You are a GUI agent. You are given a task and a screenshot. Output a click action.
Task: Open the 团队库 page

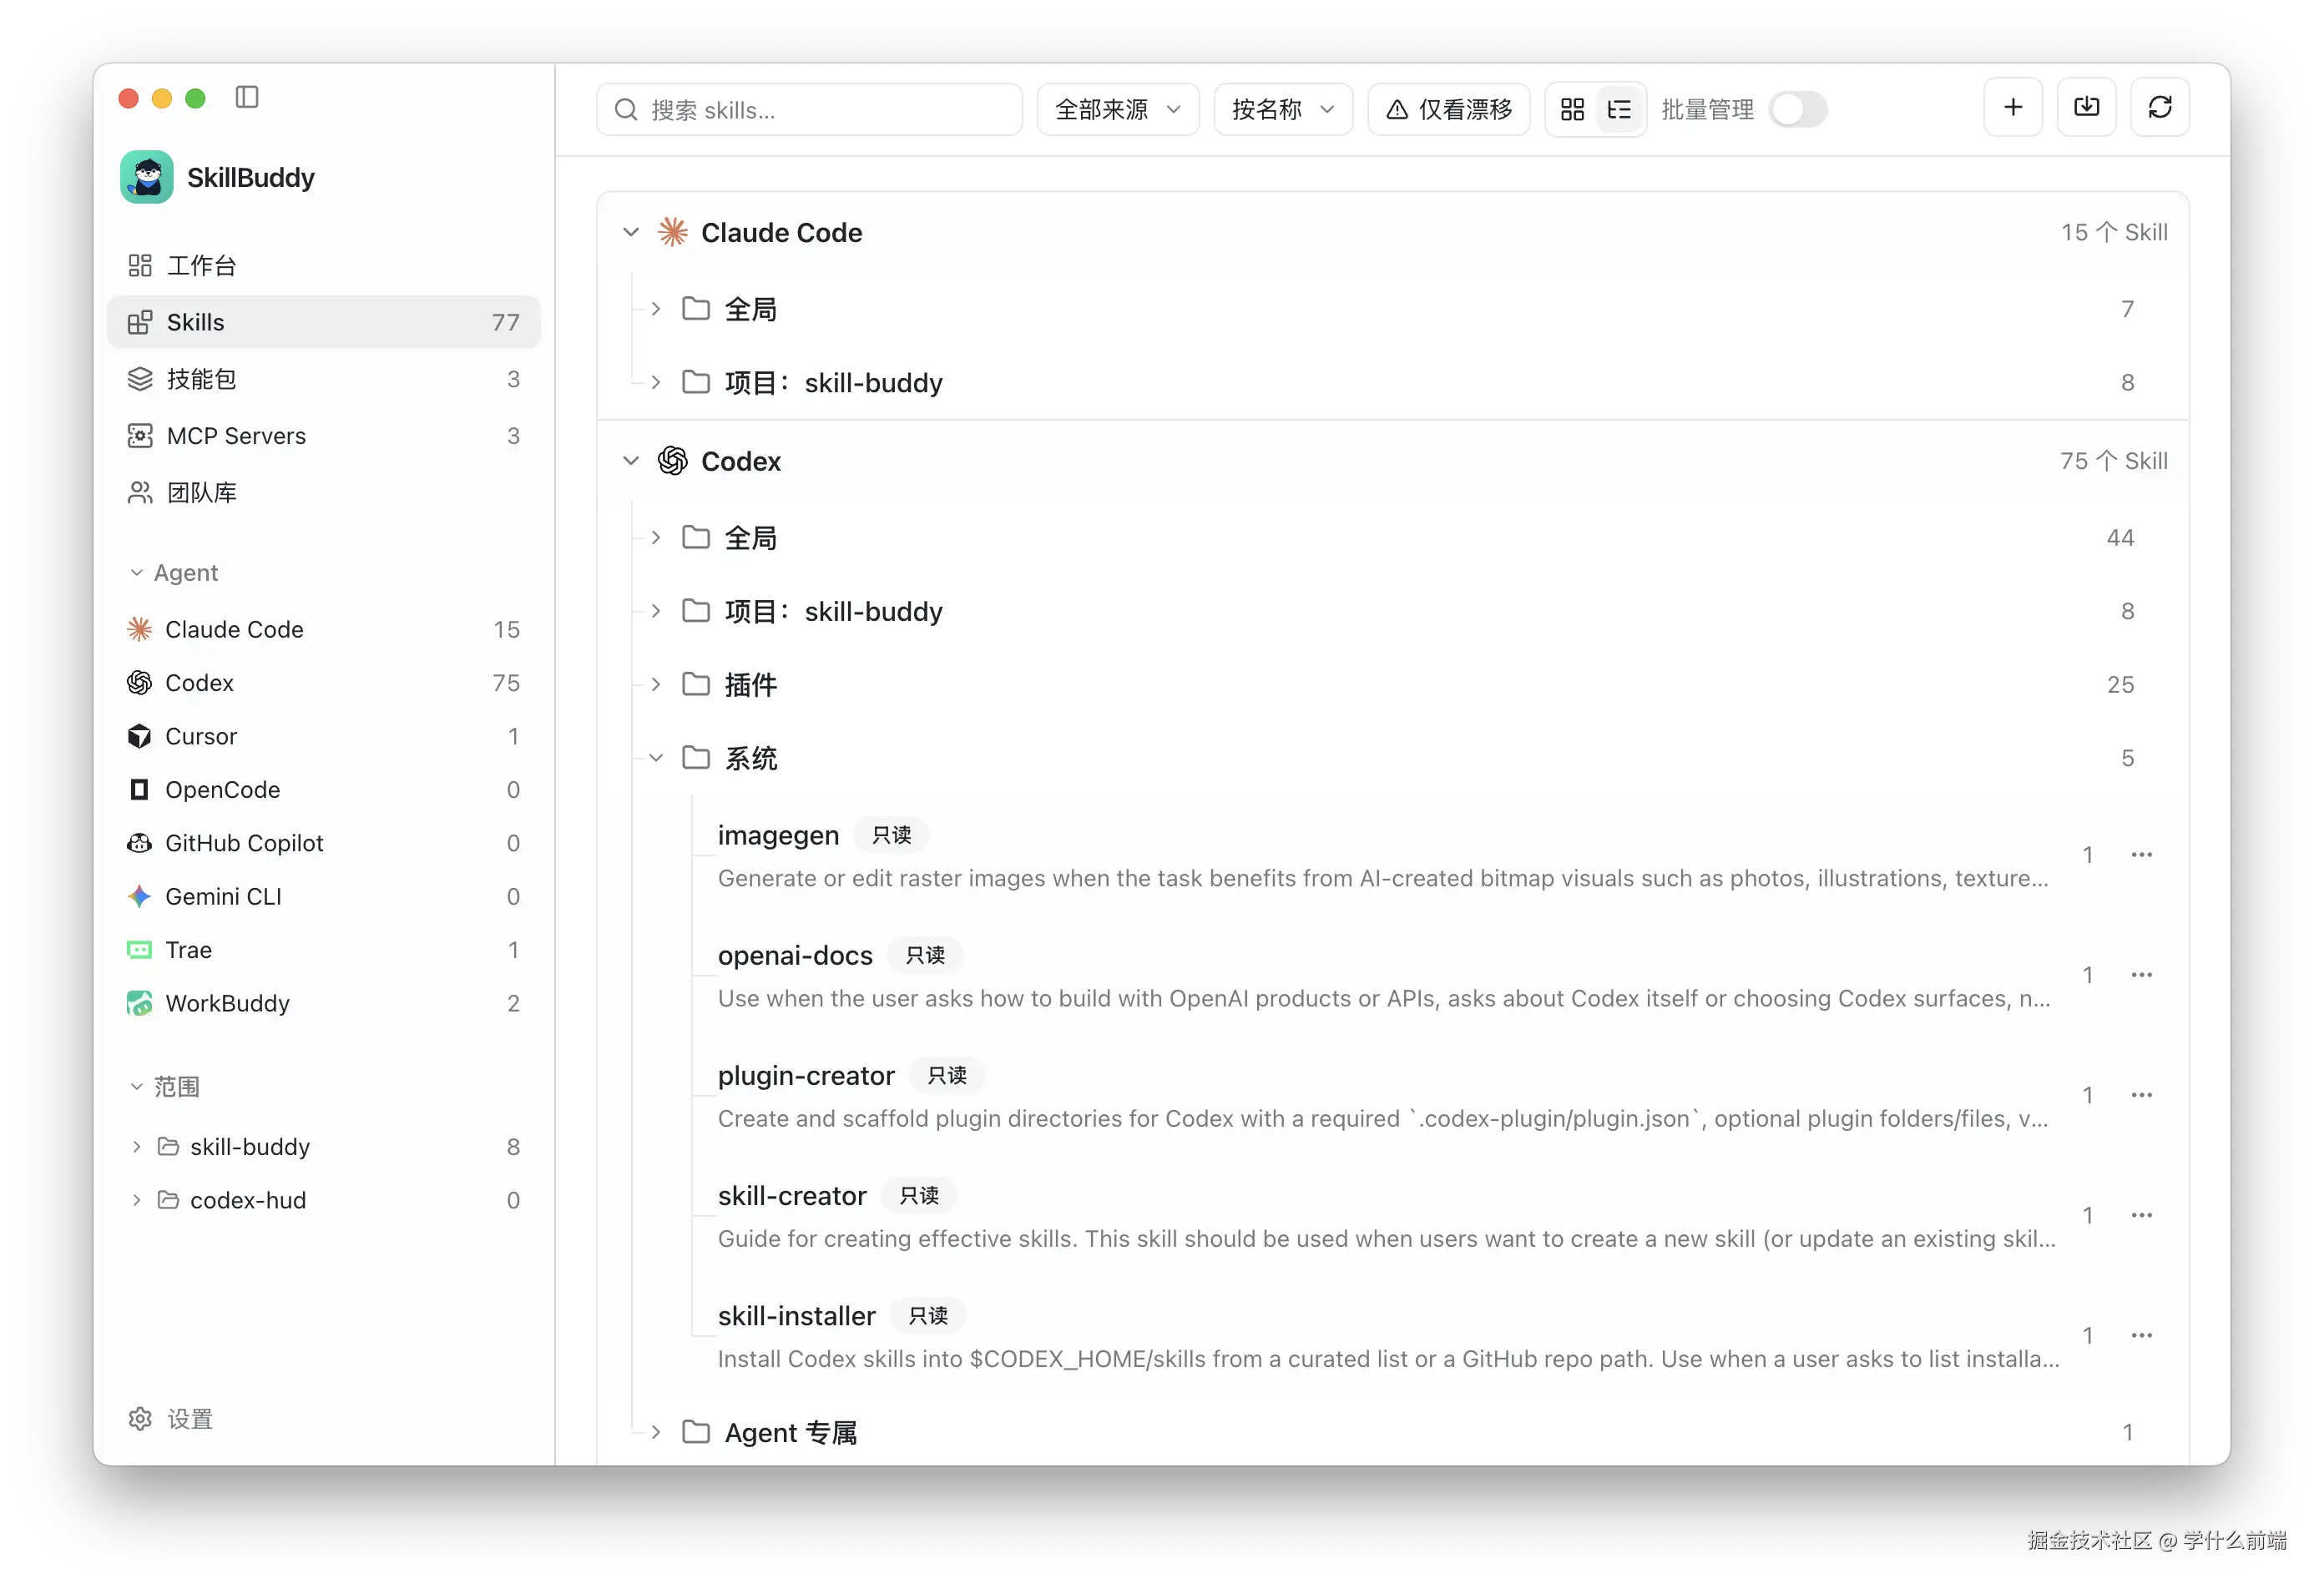tap(324, 493)
